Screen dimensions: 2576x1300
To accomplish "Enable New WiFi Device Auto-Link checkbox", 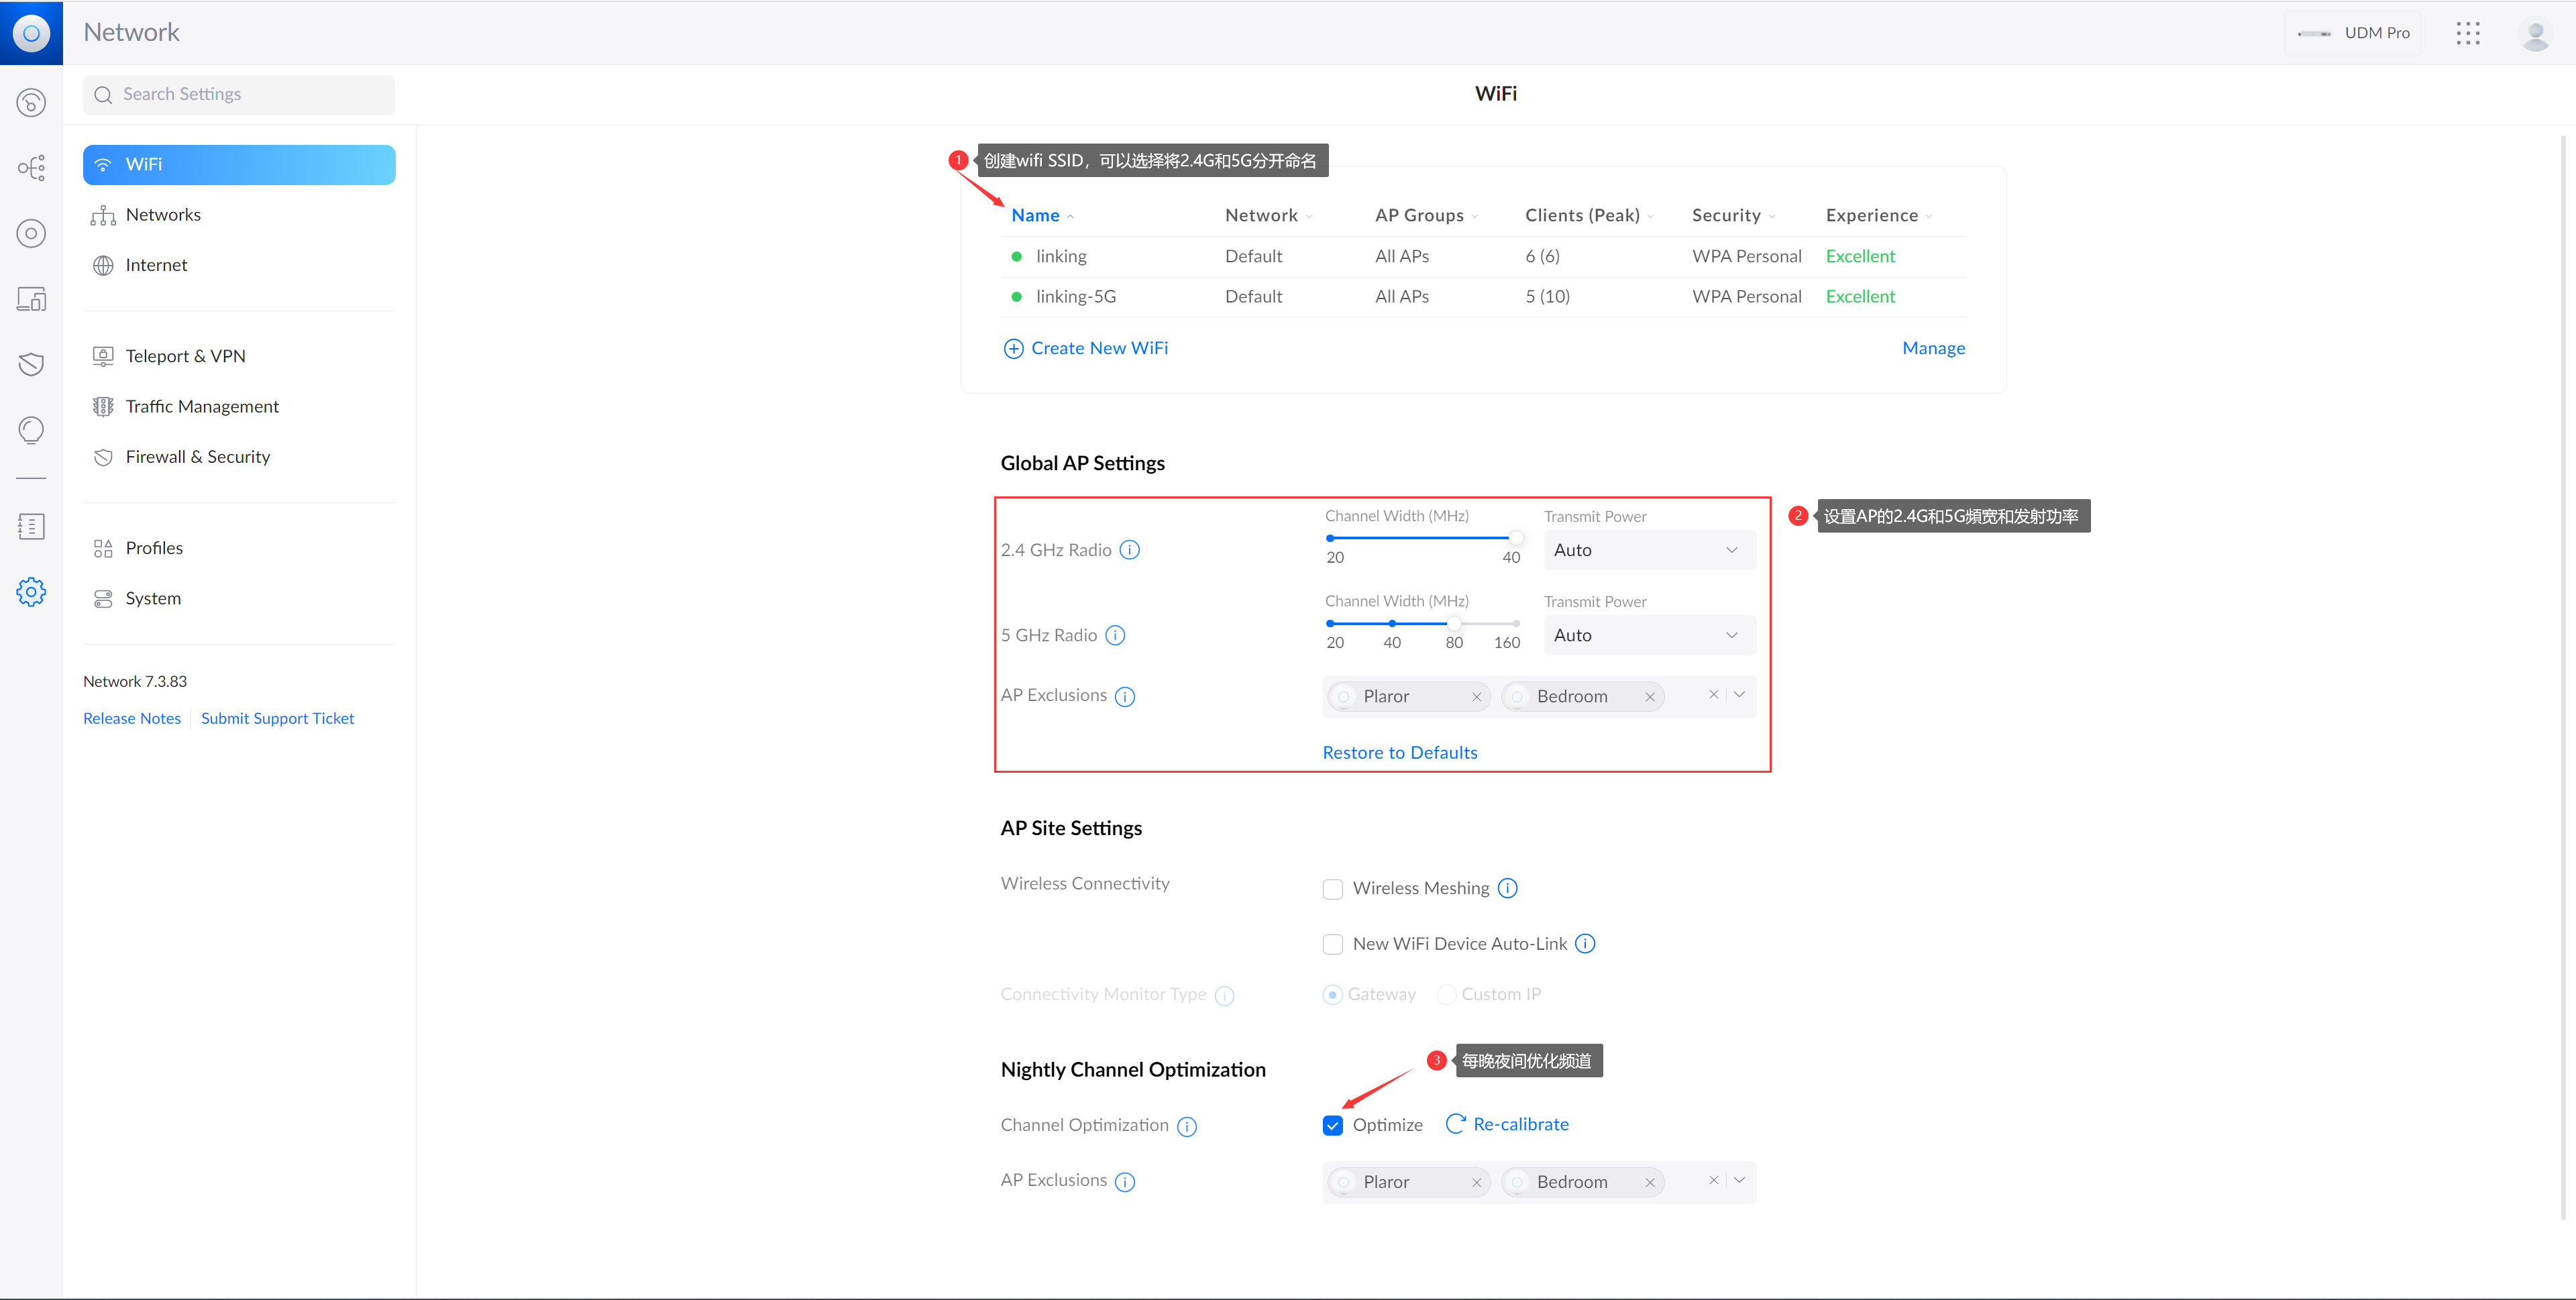I will (1332, 944).
